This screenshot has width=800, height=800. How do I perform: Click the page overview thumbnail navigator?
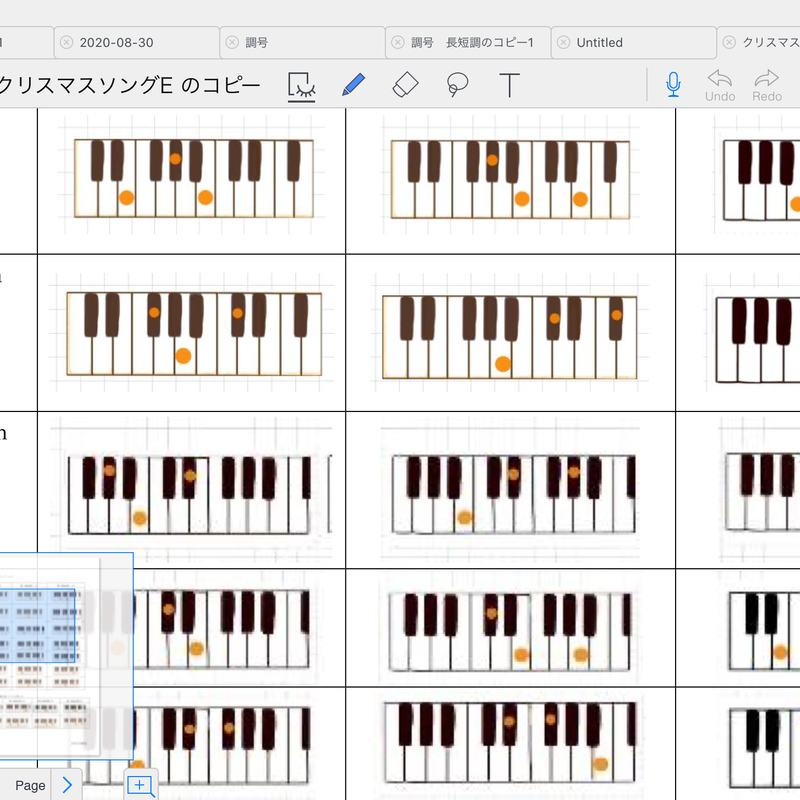pos(66,655)
